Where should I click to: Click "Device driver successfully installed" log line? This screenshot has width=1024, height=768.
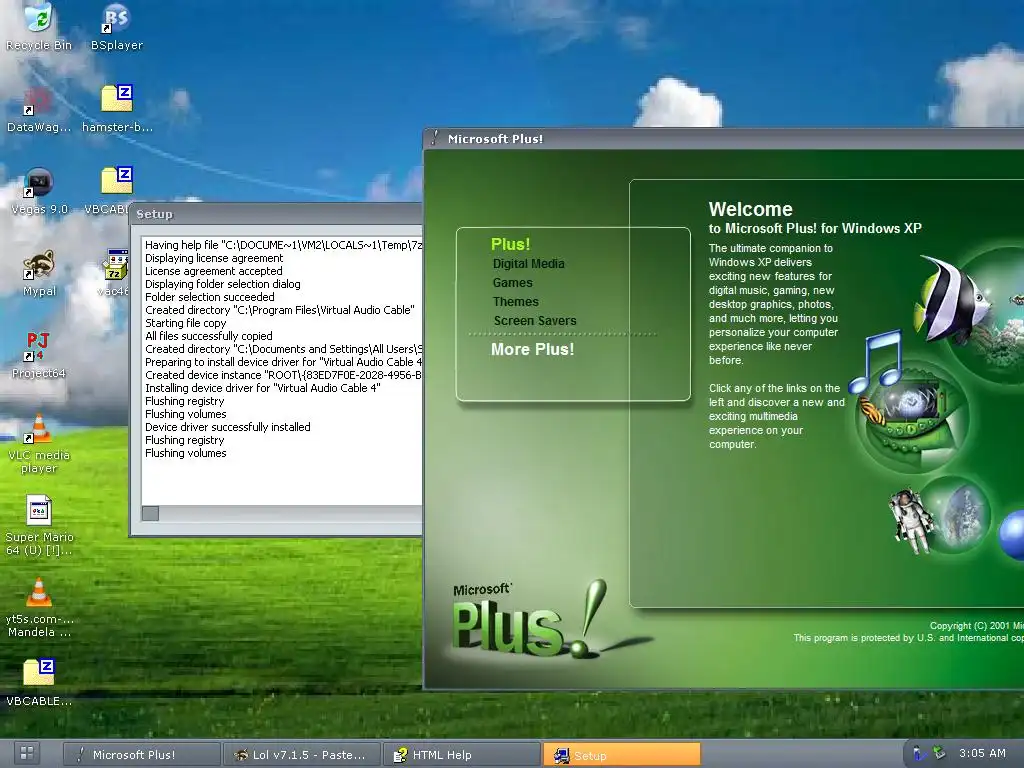(228, 427)
